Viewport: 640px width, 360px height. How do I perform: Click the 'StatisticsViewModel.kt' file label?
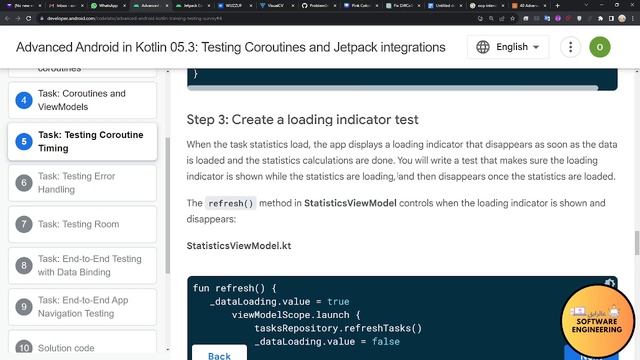[x=239, y=246]
